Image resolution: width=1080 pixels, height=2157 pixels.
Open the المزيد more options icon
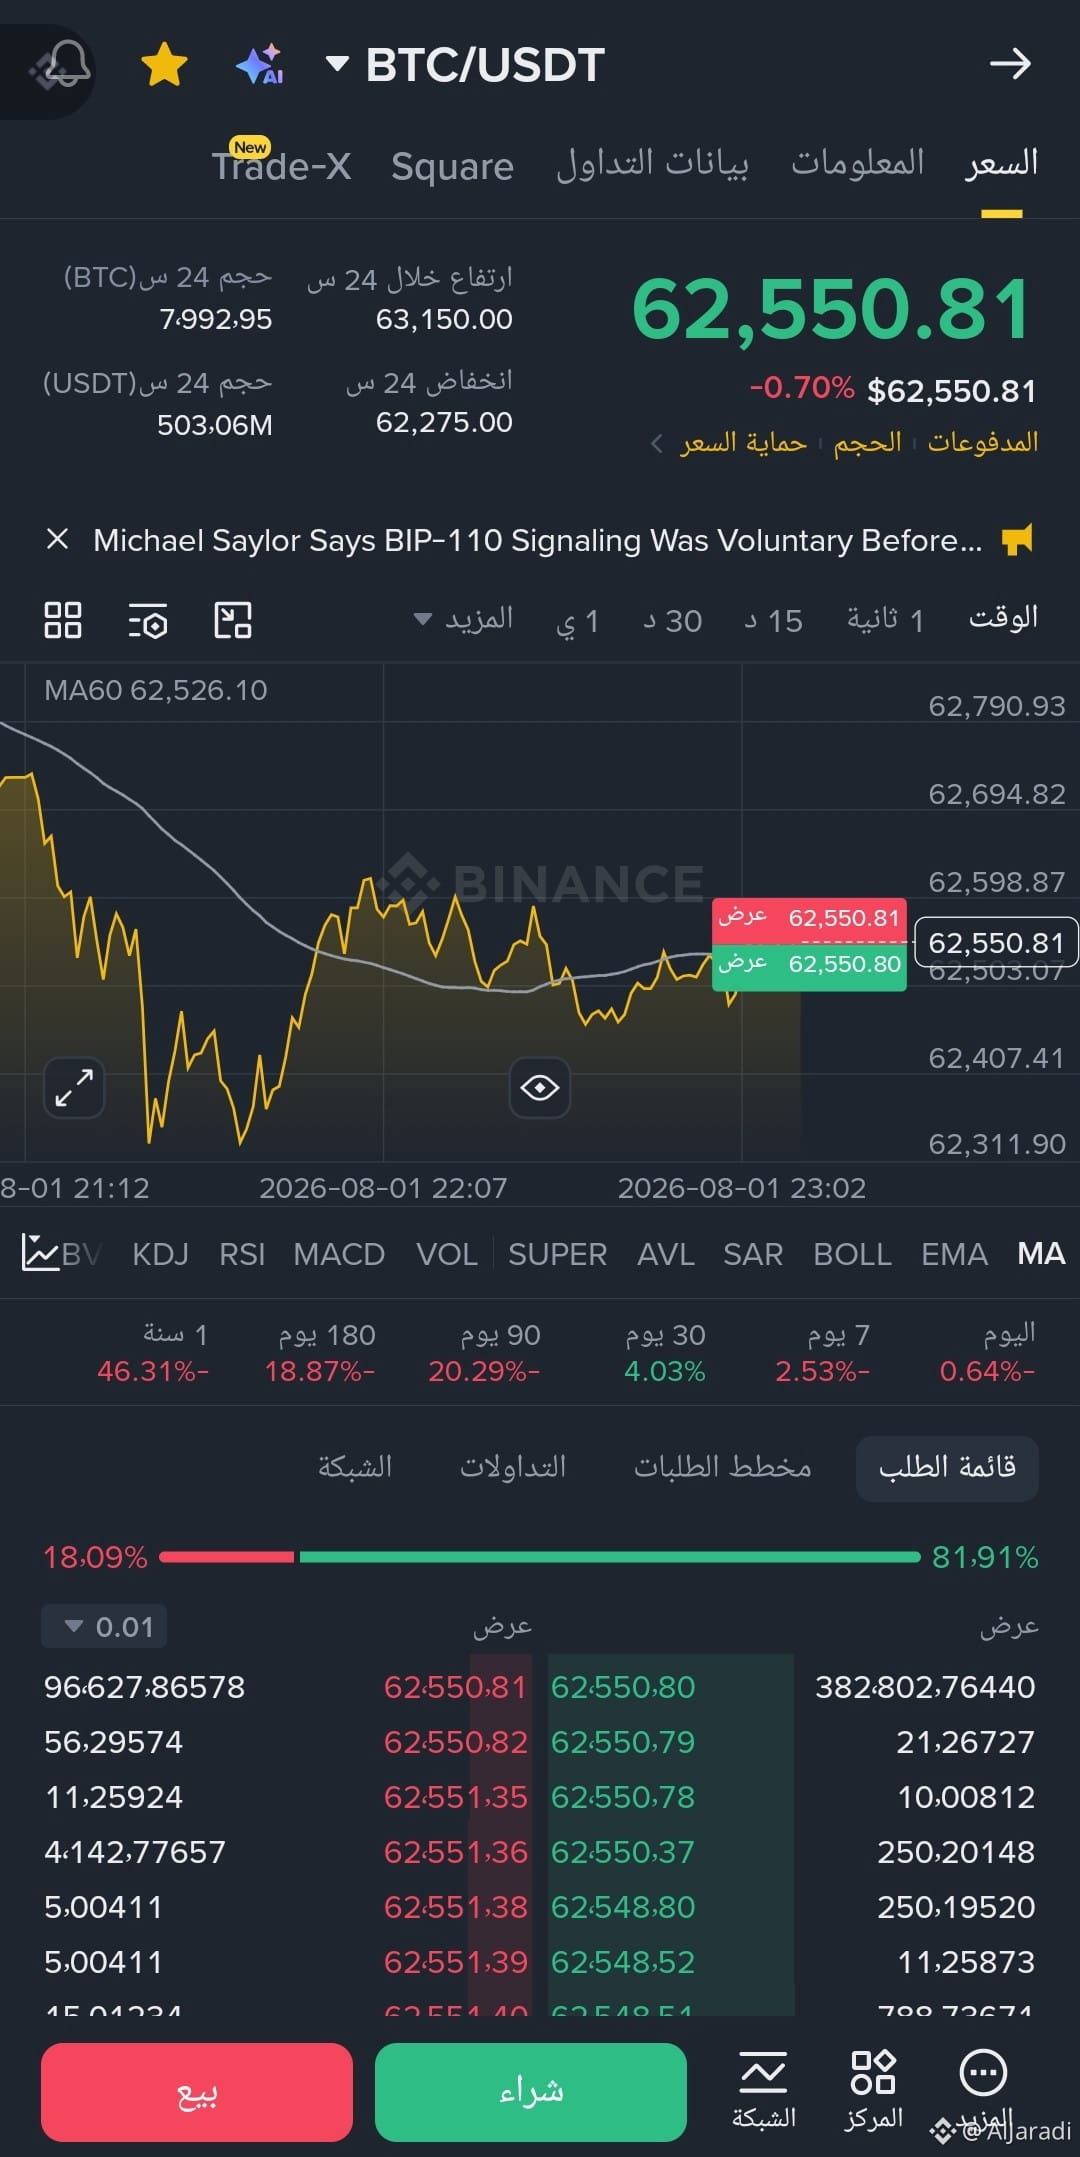[983, 2090]
